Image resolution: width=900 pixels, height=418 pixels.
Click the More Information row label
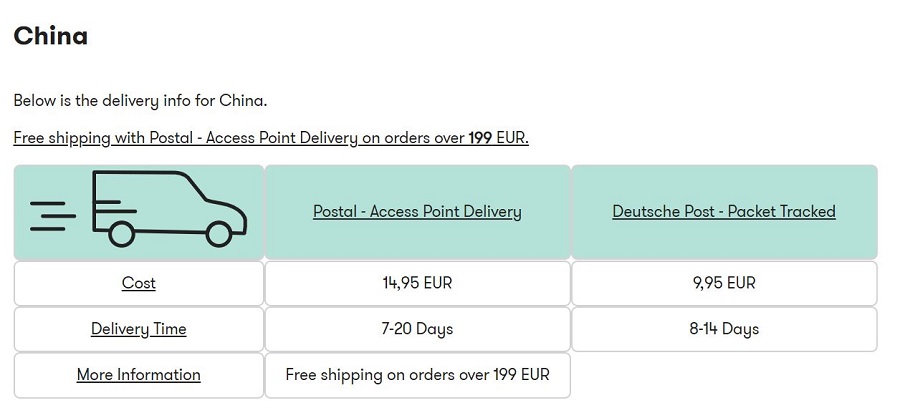(139, 375)
